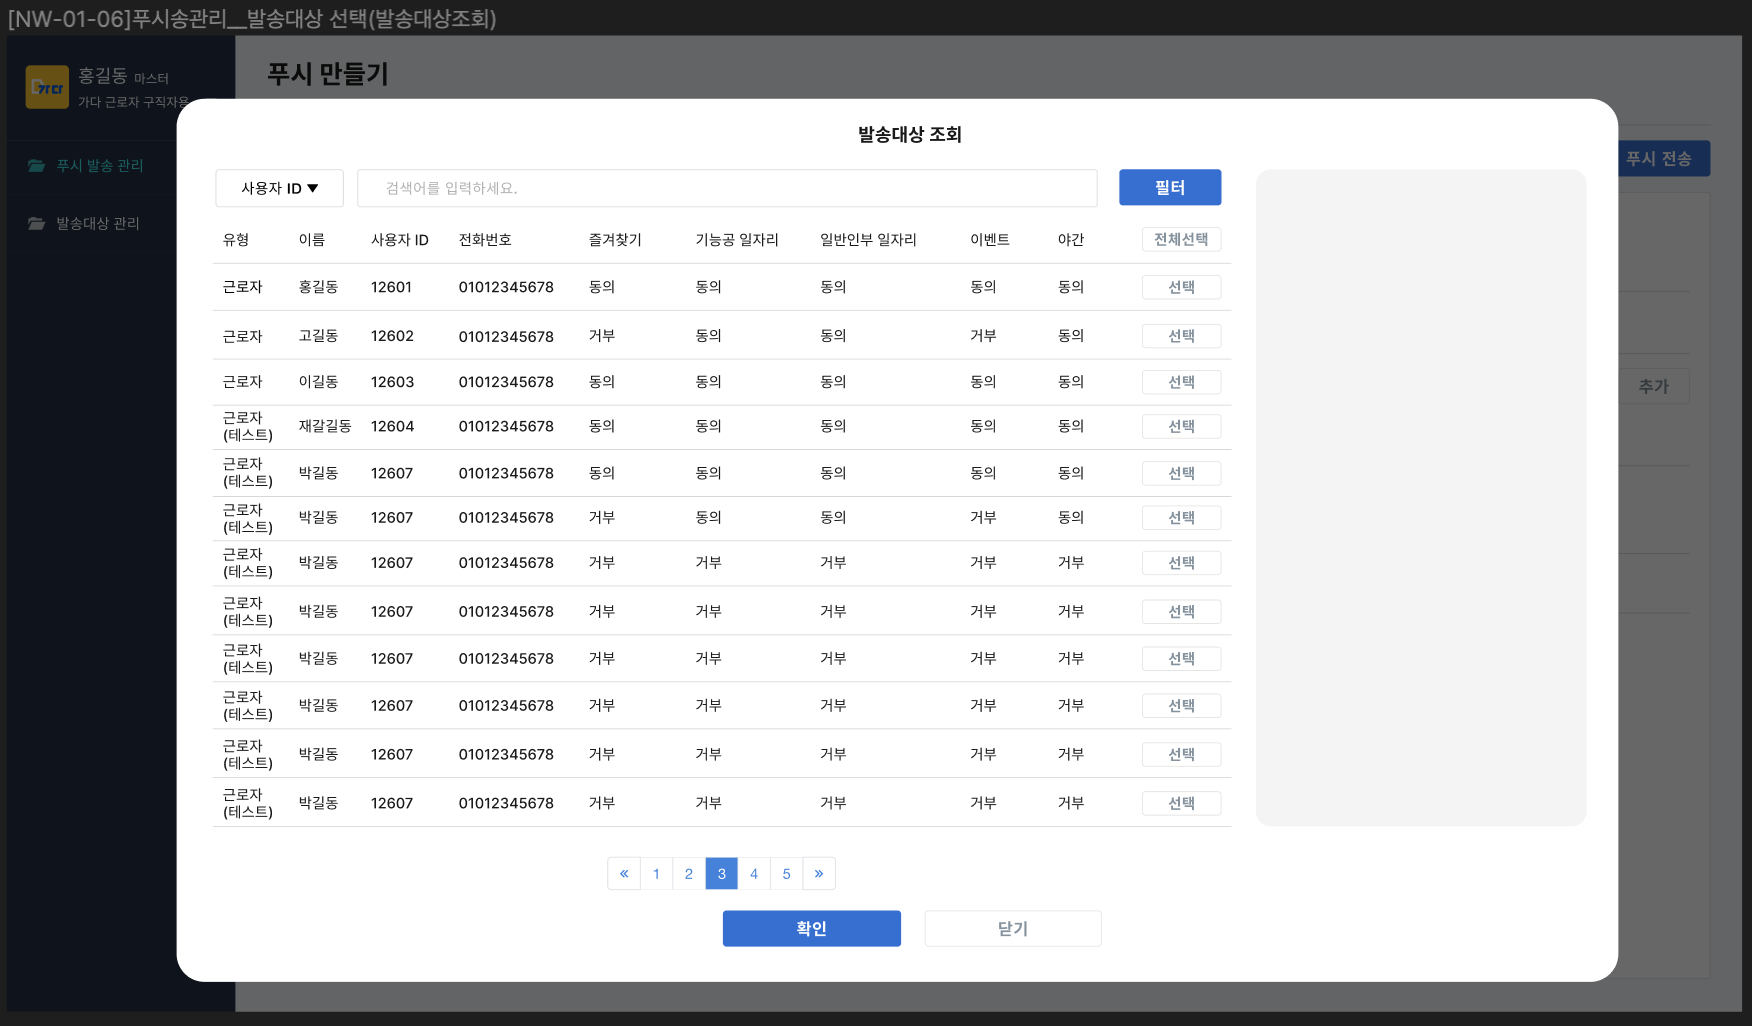Click the 기능공 일자리 column header
This screenshot has height=1026, width=1752.
[737, 240]
